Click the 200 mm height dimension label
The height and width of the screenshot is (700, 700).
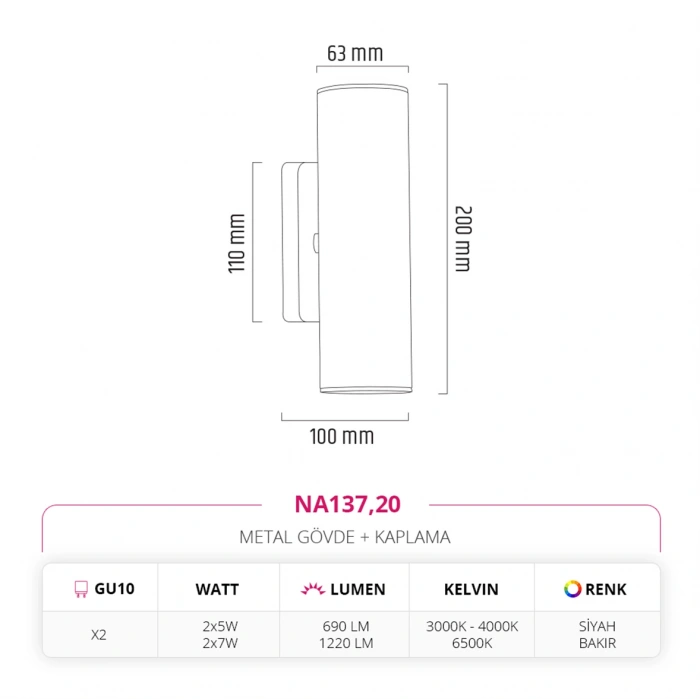click(x=462, y=239)
